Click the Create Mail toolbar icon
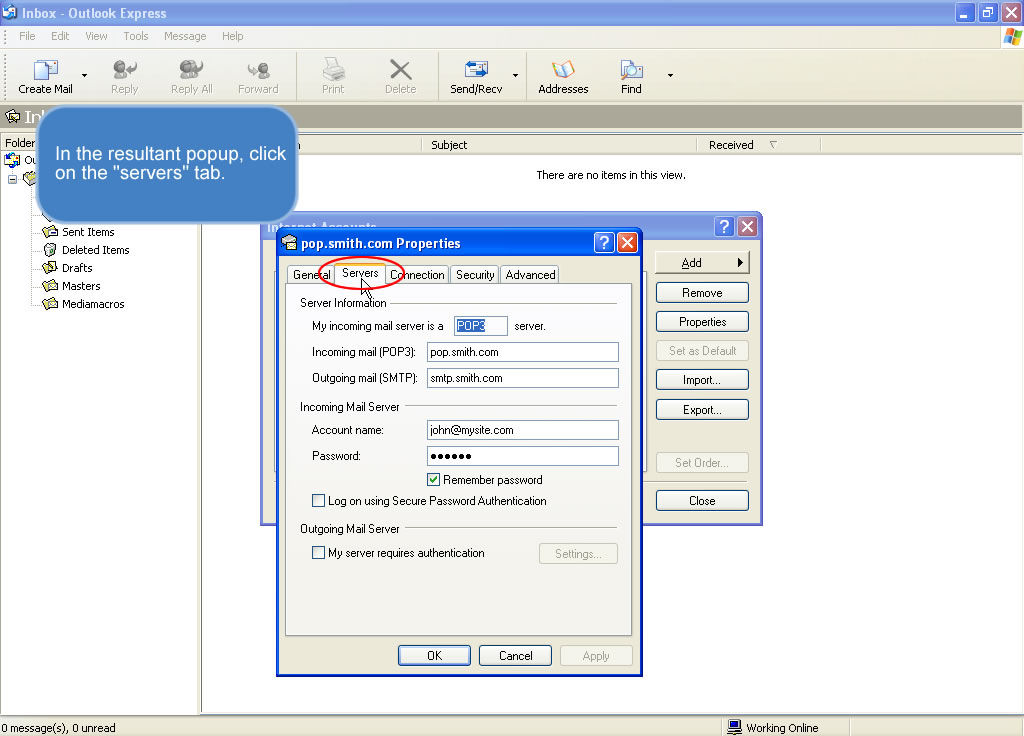Screen dimensions: 1024x736 pos(46,71)
